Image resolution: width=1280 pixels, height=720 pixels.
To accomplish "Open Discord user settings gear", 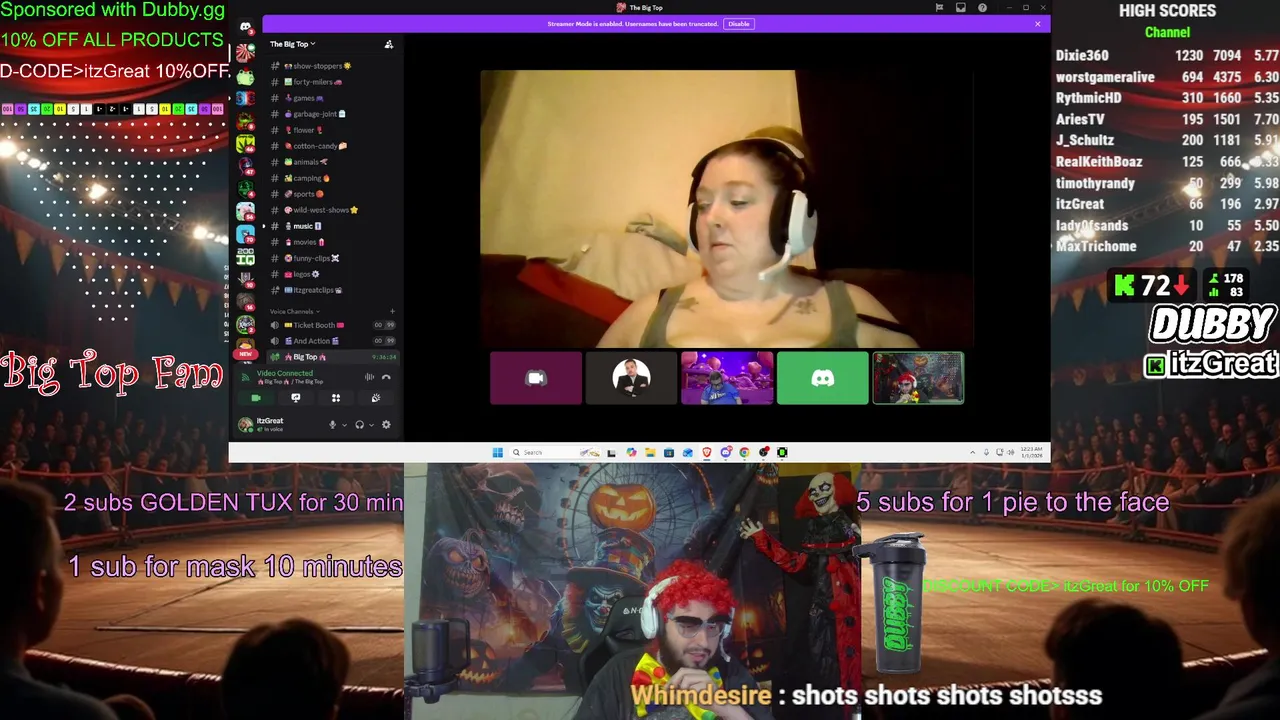I will coord(386,425).
